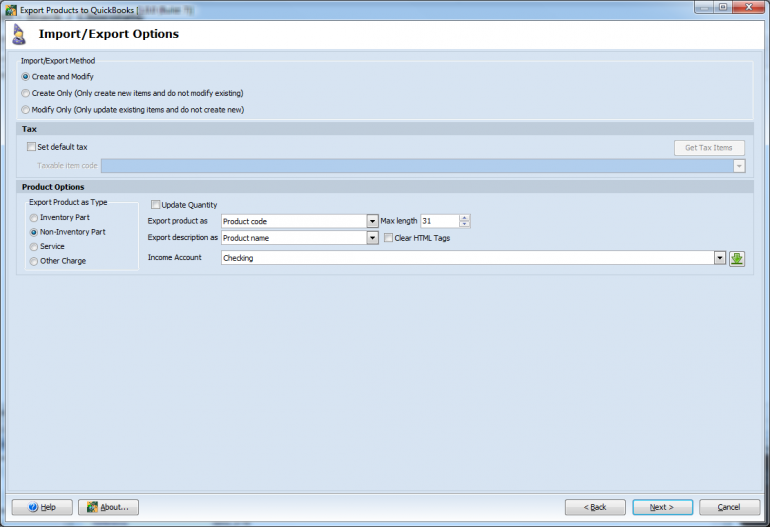The image size is (770, 527).
Task: Enable the Set default tax checkbox
Action: pos(31,146)
